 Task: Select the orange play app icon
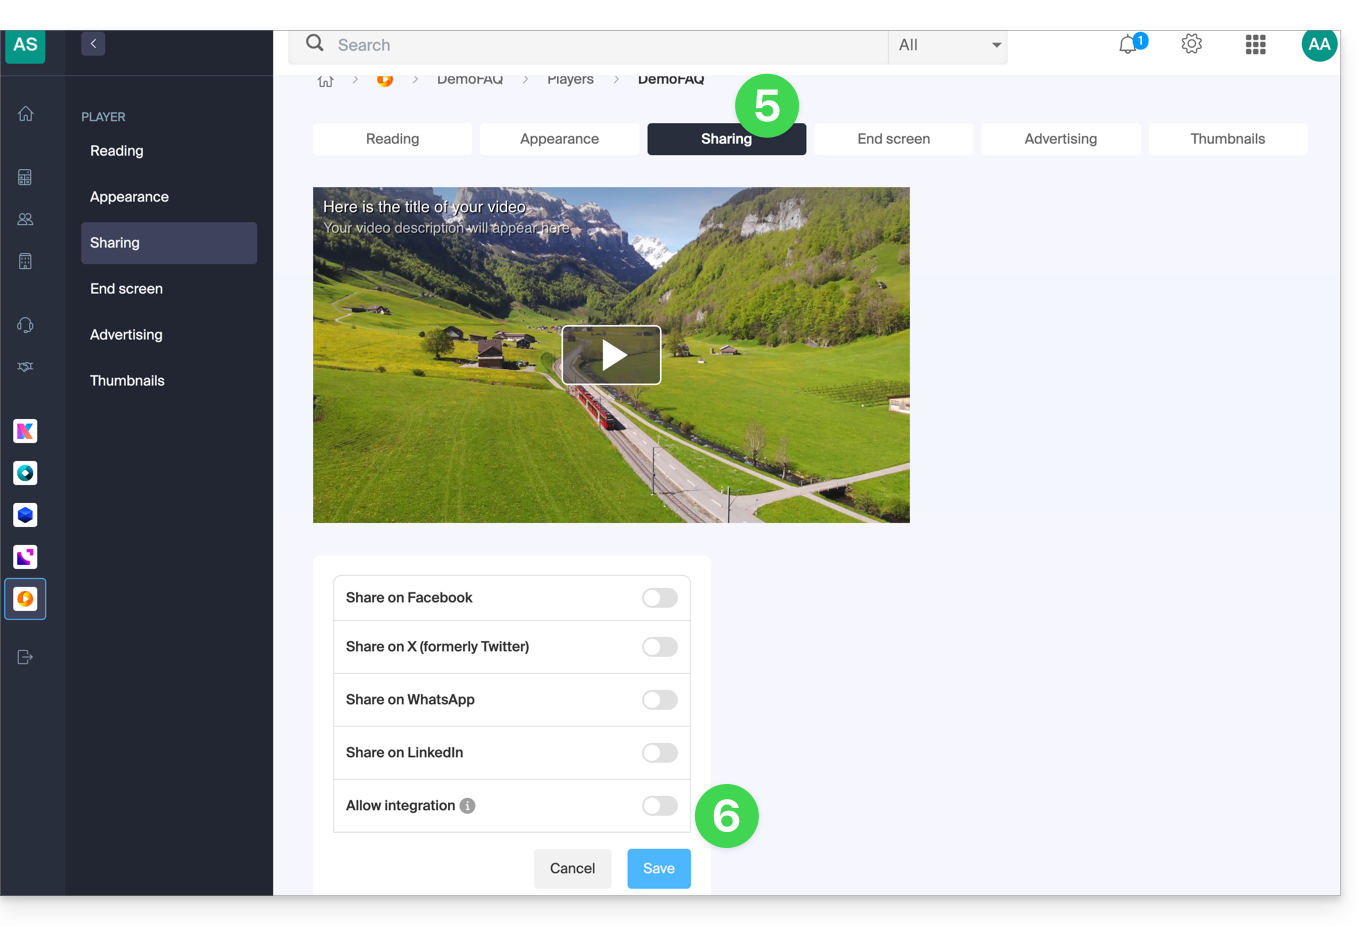click(26, 599)
